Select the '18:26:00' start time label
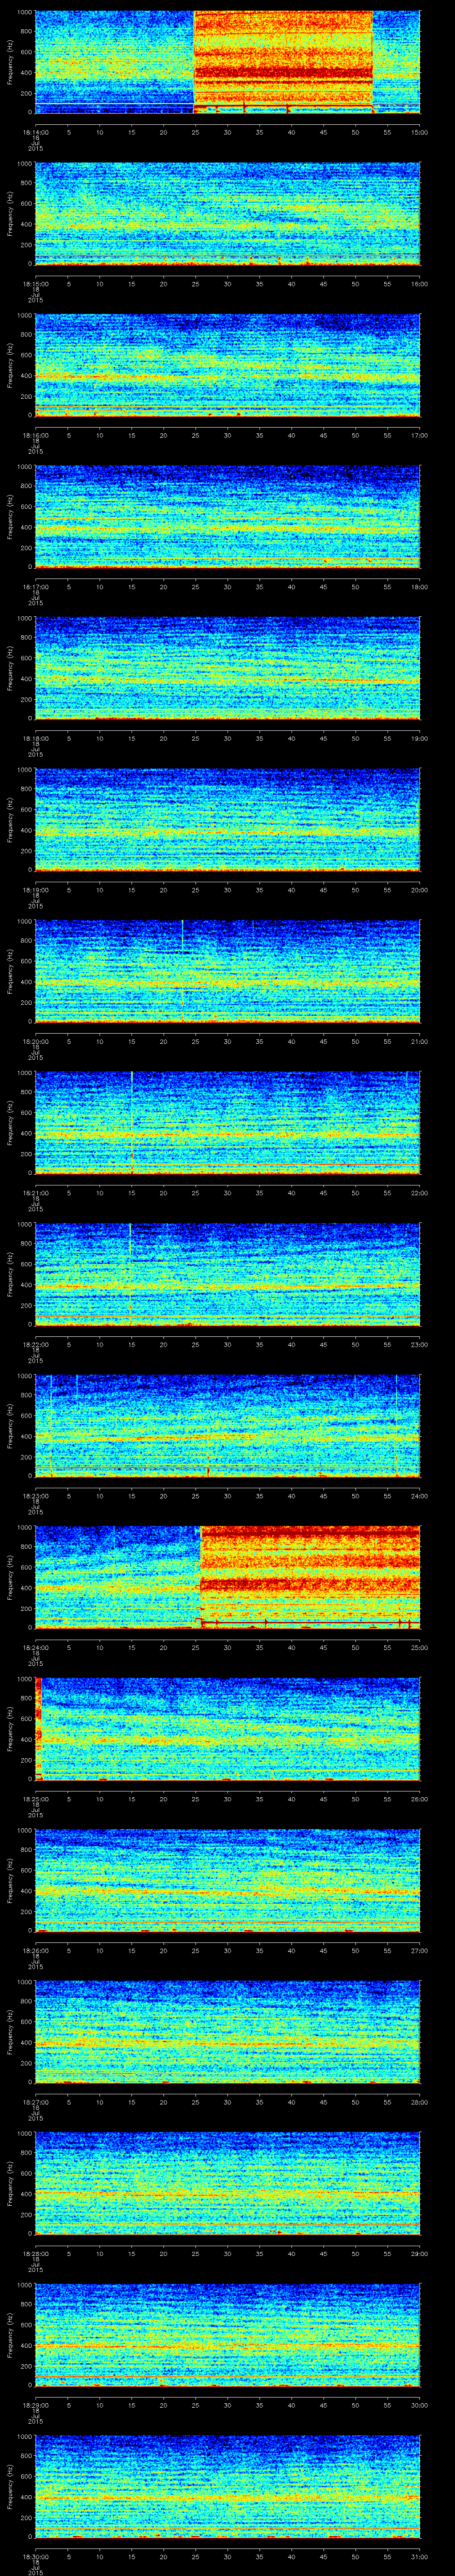The width and height of the screenshot is (455, 2576). click(x=35, y=1950)
